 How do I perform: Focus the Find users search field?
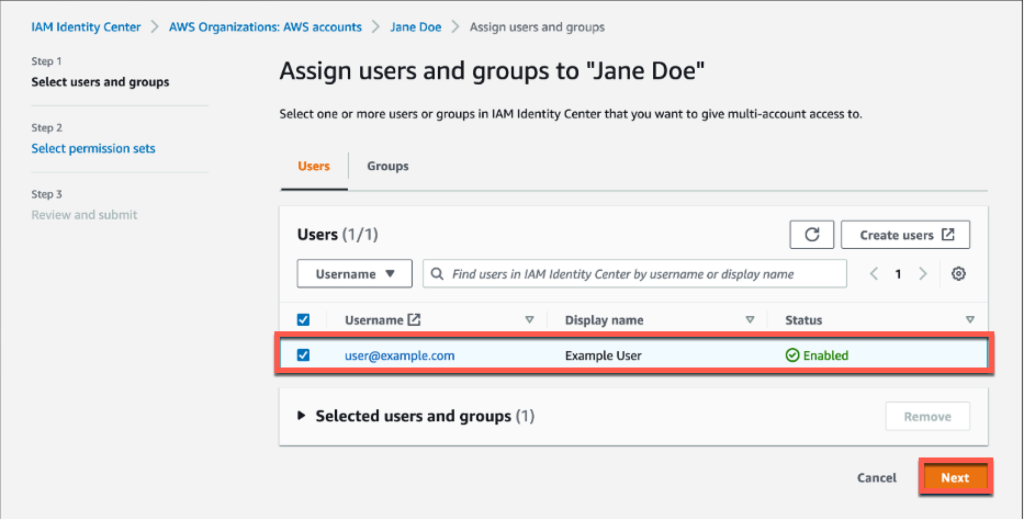point(635,274)
